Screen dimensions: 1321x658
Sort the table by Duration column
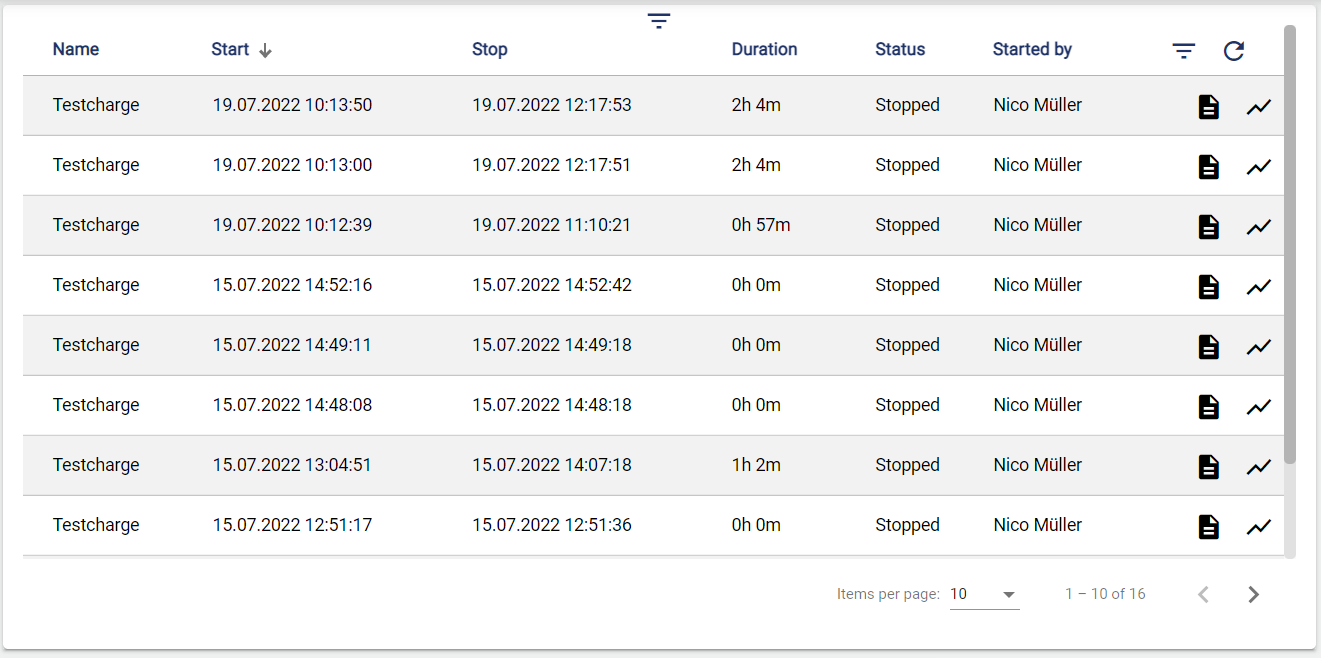pos(764,50)
